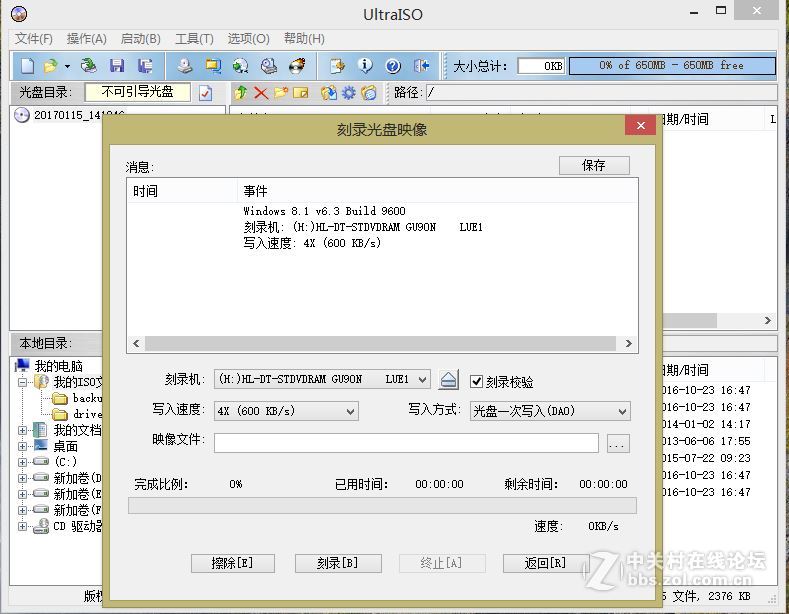Click the Exit door toolbar icon

(421, 66)
